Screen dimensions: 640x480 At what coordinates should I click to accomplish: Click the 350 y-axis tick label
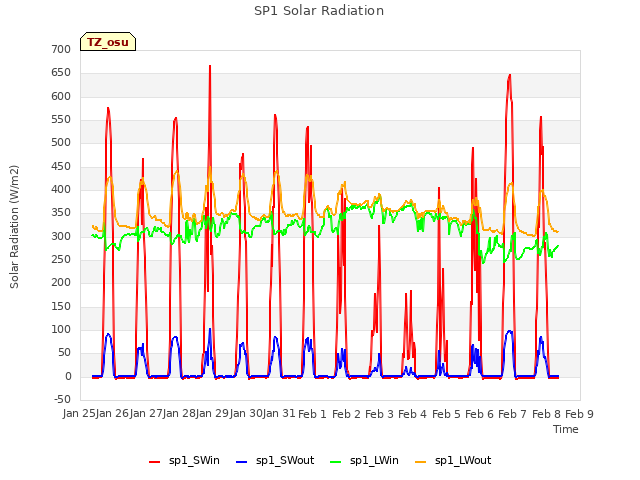[61, 213]
